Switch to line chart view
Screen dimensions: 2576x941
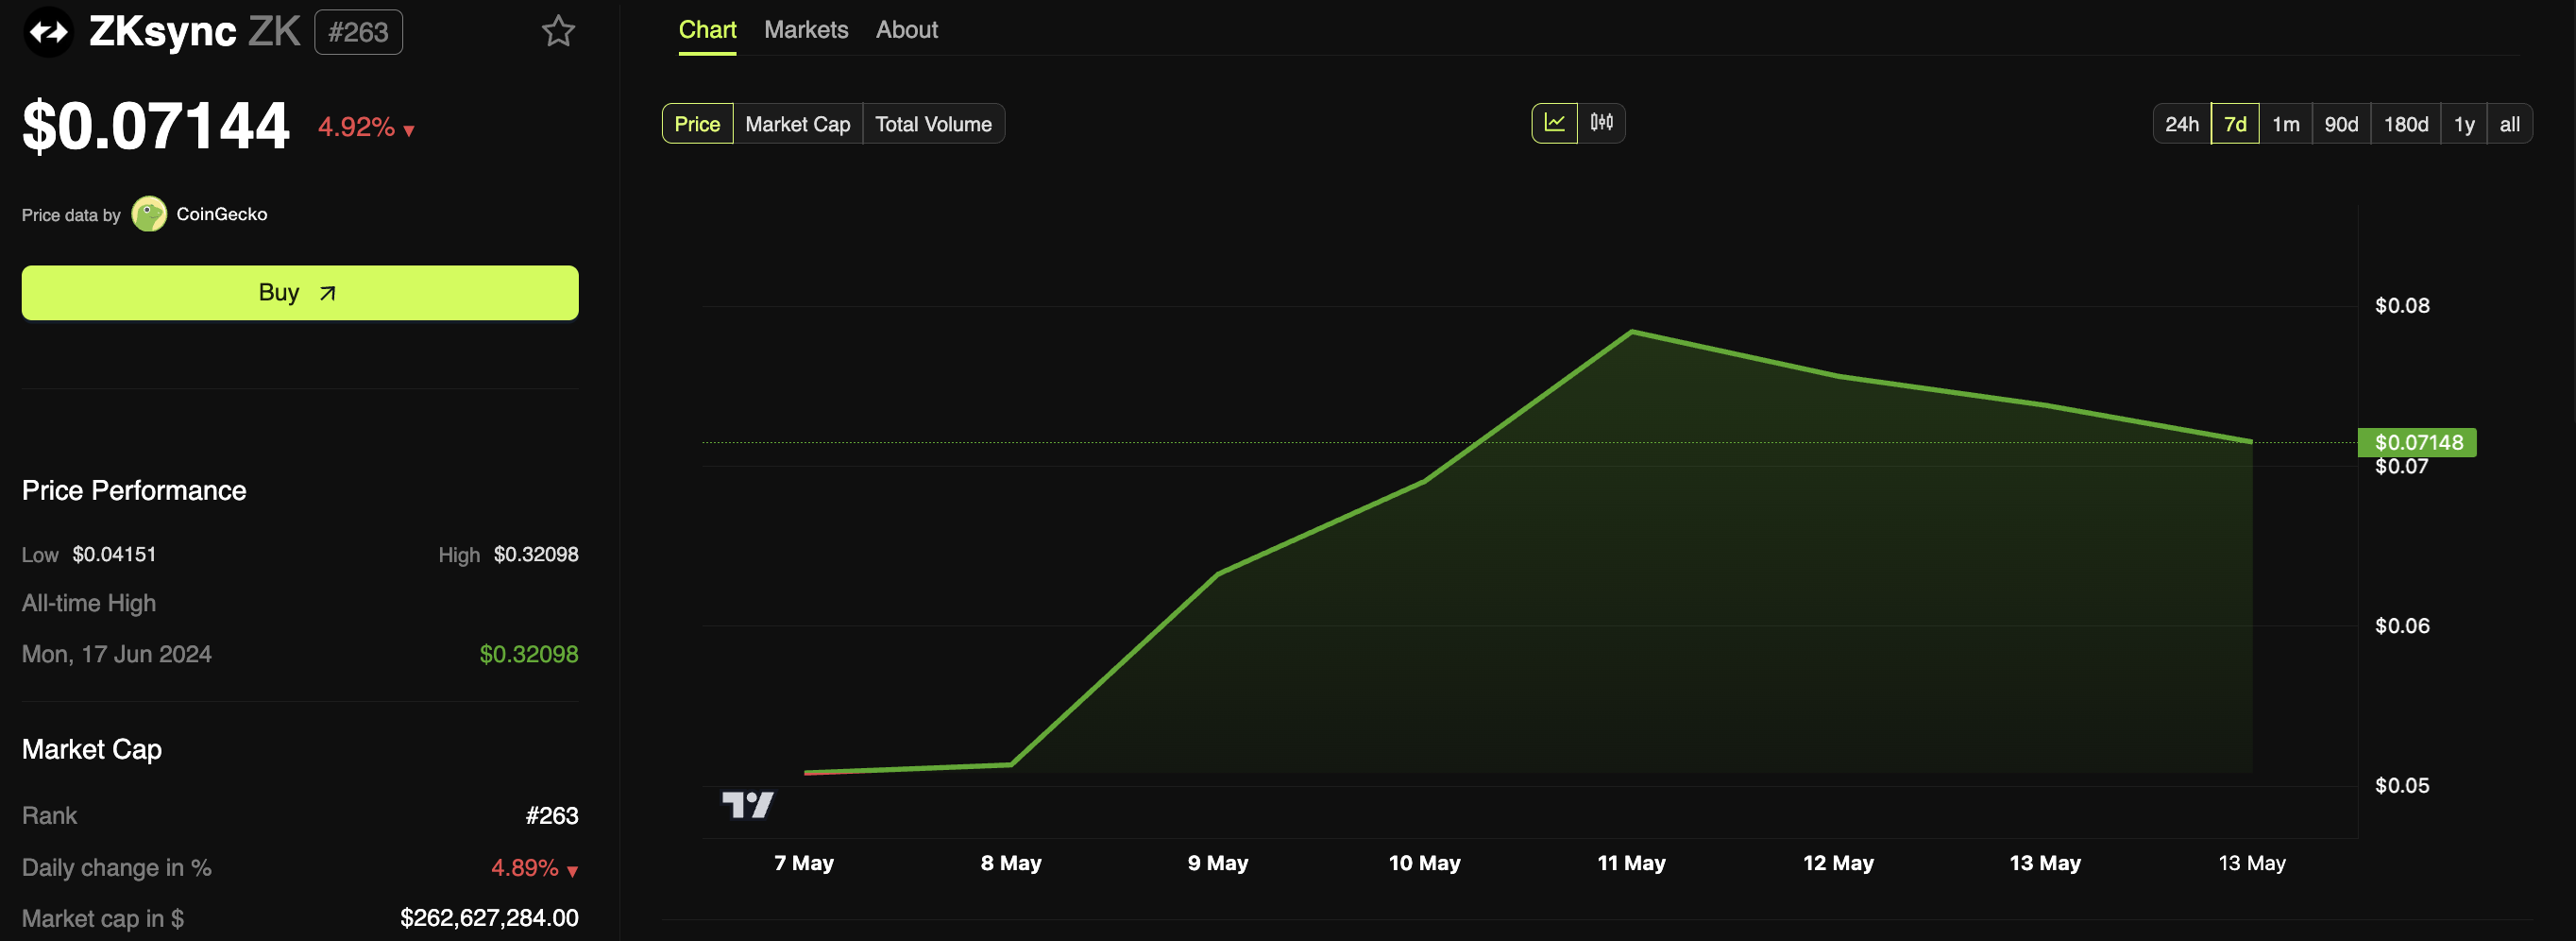click(x=1555, y=123)
